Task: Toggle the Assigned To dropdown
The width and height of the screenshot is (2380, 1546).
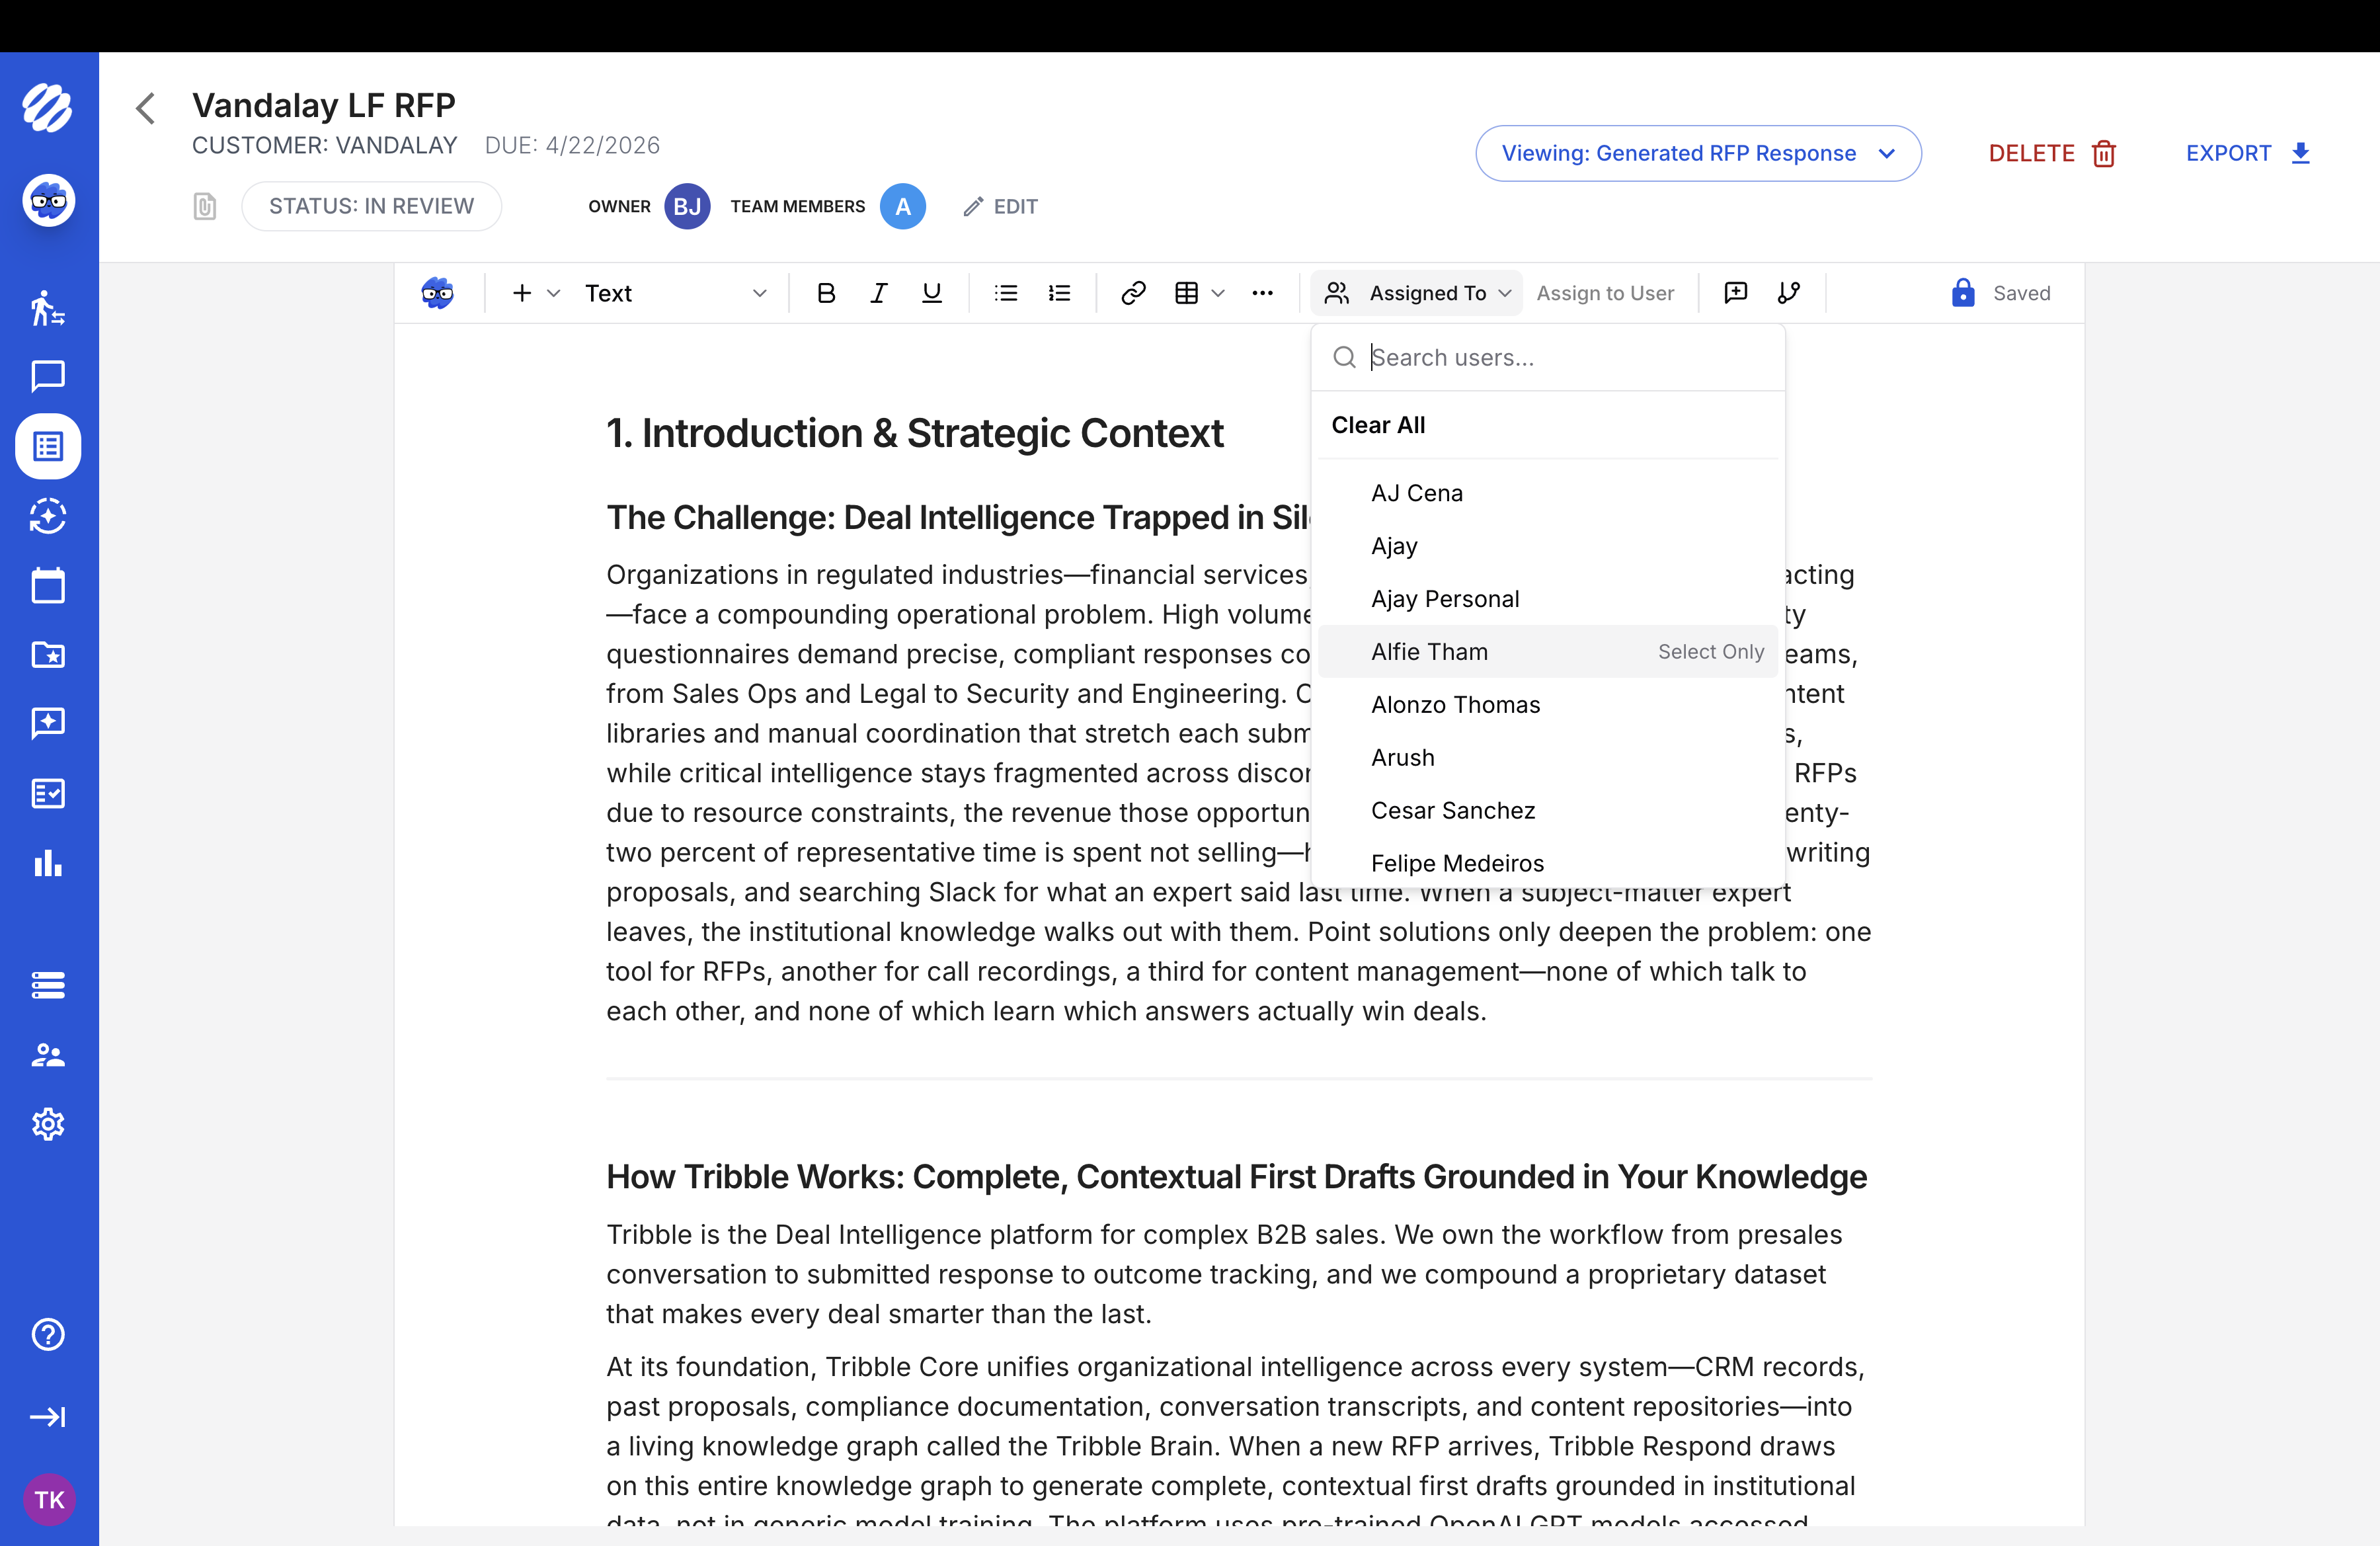Action: (x=1416, y=293)
